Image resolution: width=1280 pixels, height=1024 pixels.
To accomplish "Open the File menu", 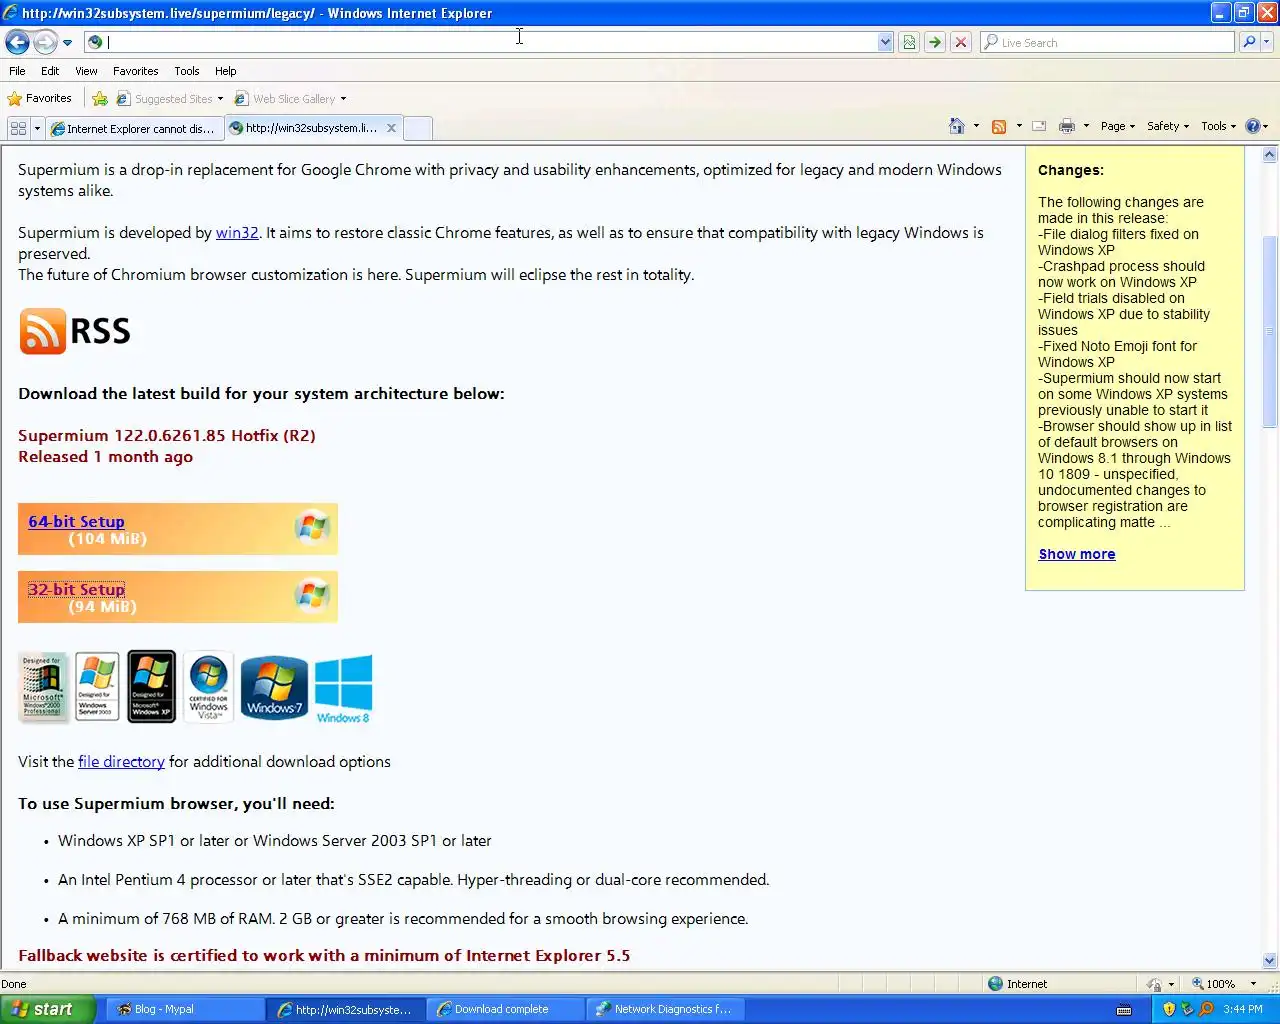I will pyautogui.click(x=17, y=71).
